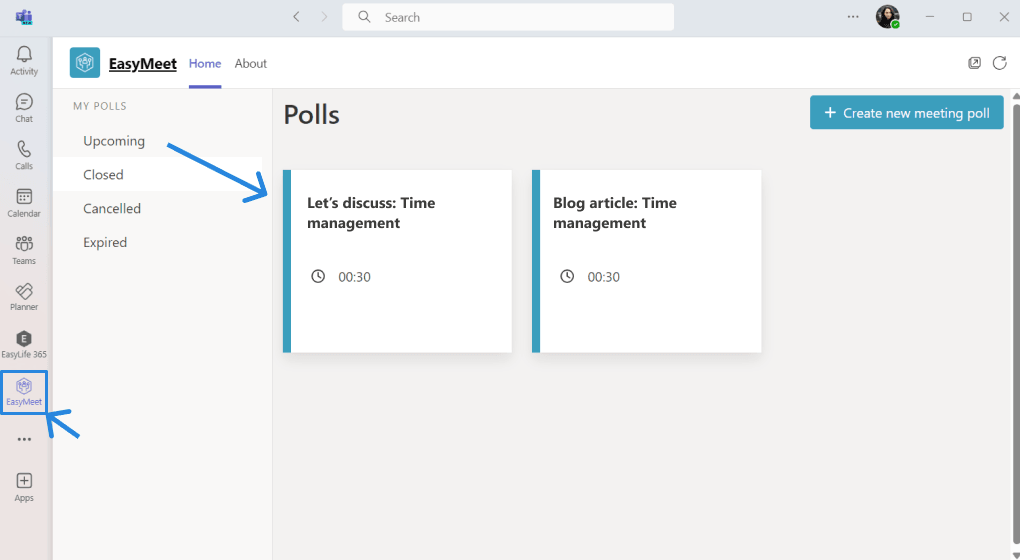Screen dimensions: 1020x560
Task: Select the EasyMeet app icon in the sidebar
Action: pyautogui.click(x=24, y=390)
